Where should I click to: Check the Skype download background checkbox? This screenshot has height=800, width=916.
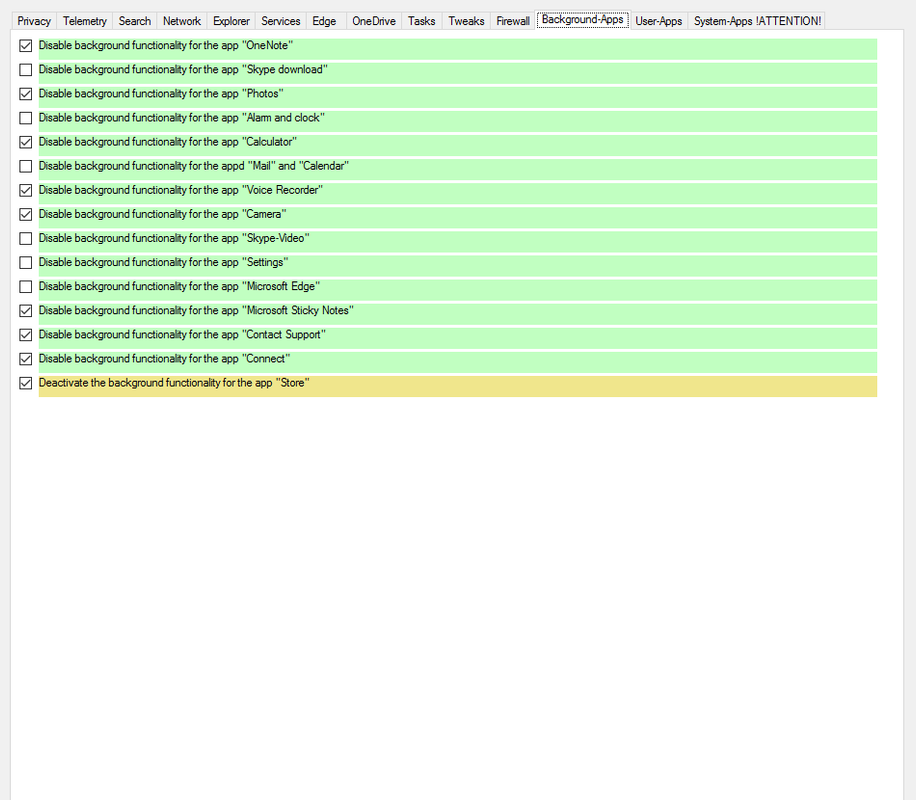pyautogui.click(x=26, y=70)
